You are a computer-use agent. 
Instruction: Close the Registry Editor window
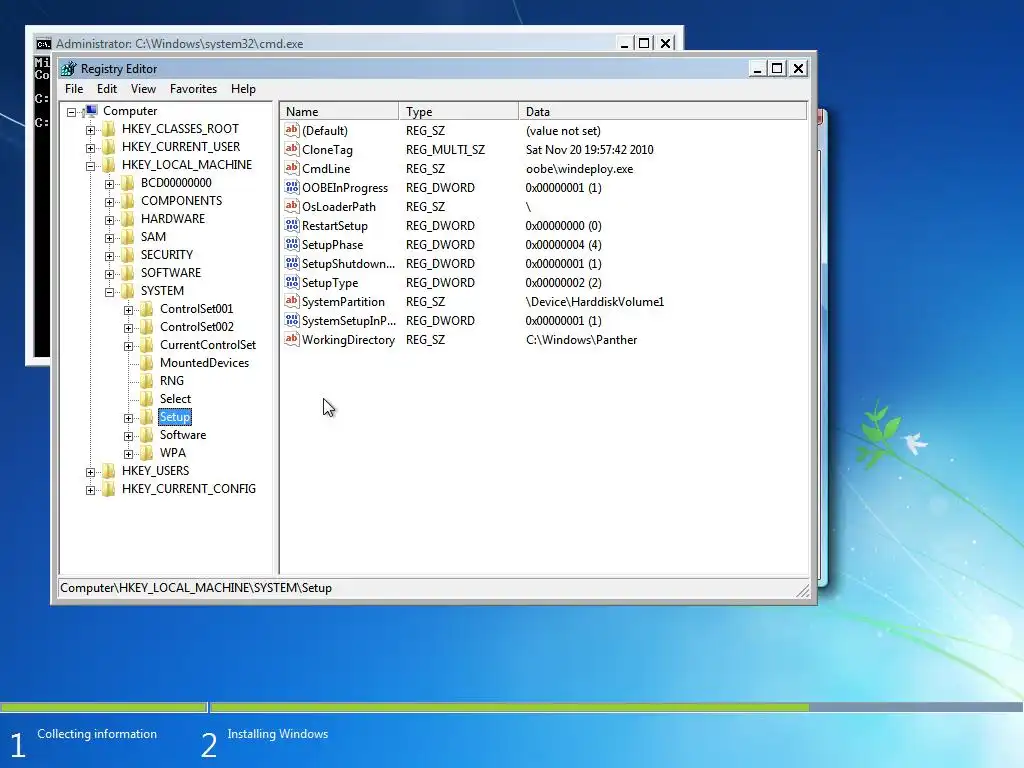[x=798, y=69]
